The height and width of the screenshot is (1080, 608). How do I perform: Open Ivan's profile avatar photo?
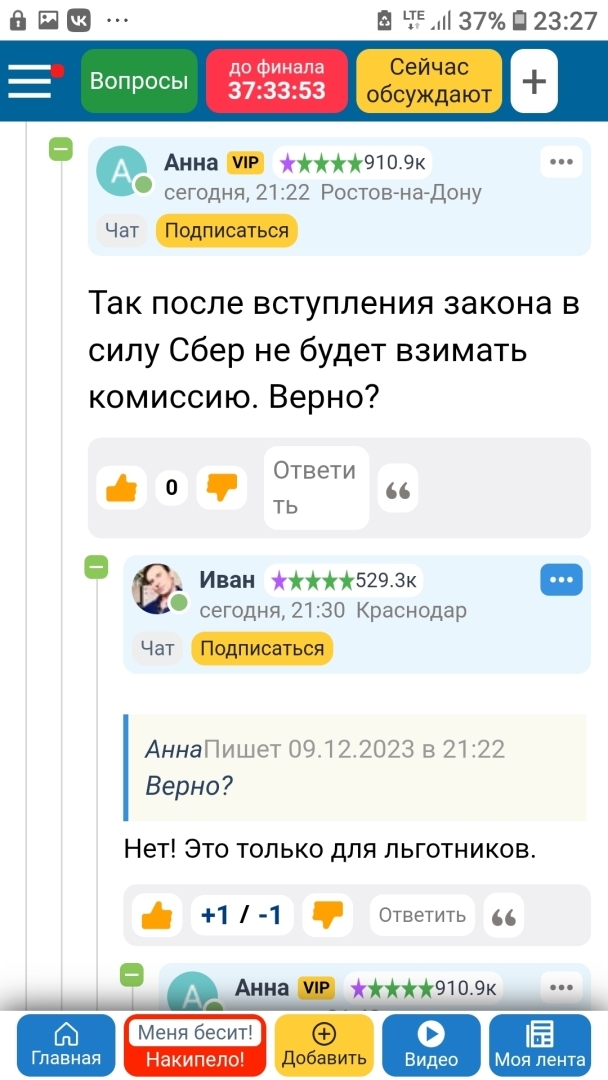(x=157, y=589)
